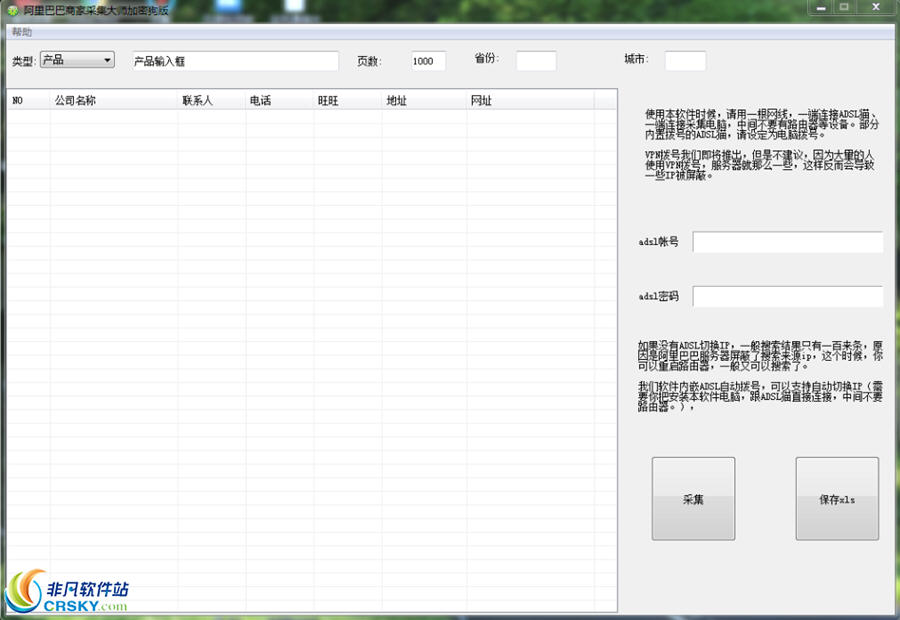Focus the adsl密码 input field
The image size is (900, 620).
[x=788, y=296]
